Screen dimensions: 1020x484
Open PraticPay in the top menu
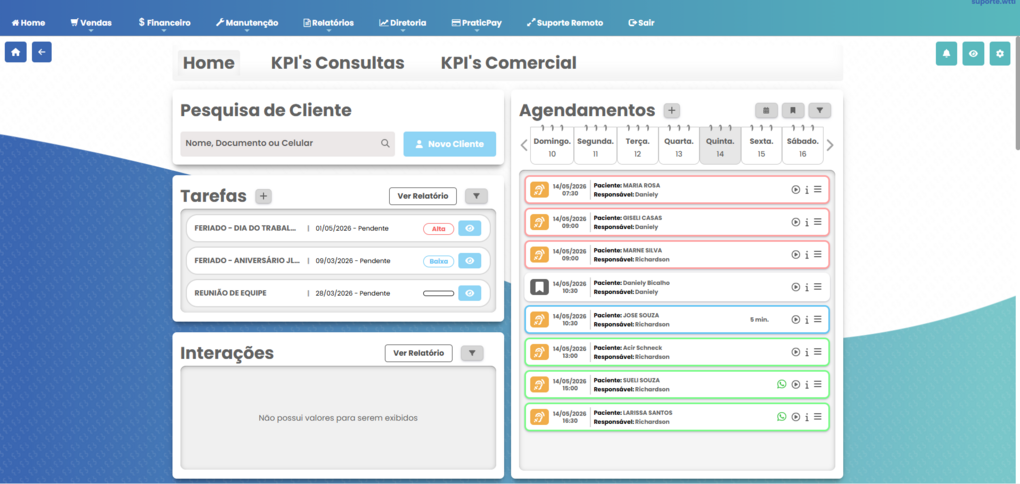coord(477,23)
